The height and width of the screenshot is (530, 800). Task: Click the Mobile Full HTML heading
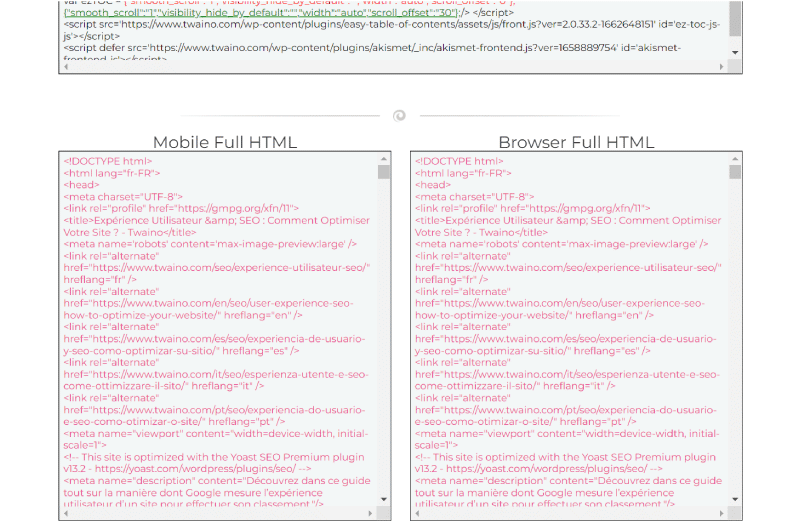click(225, 142)
